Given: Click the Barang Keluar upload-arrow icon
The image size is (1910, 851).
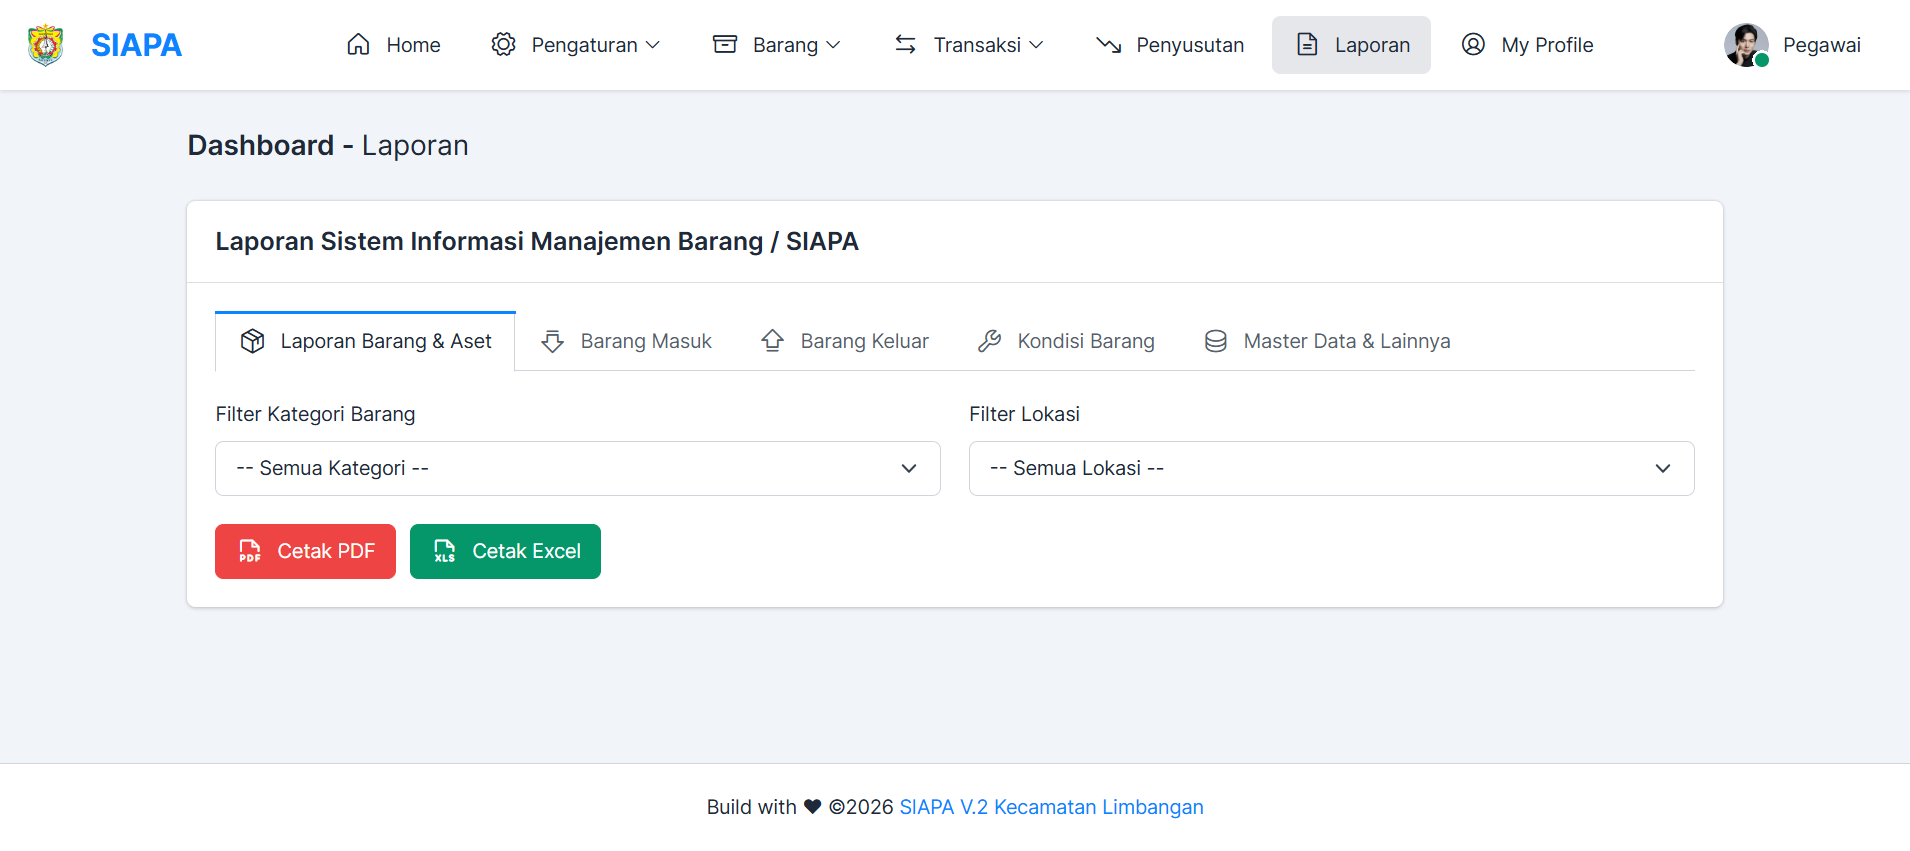Looking at the screenshot, I should (x=773, y=341).
